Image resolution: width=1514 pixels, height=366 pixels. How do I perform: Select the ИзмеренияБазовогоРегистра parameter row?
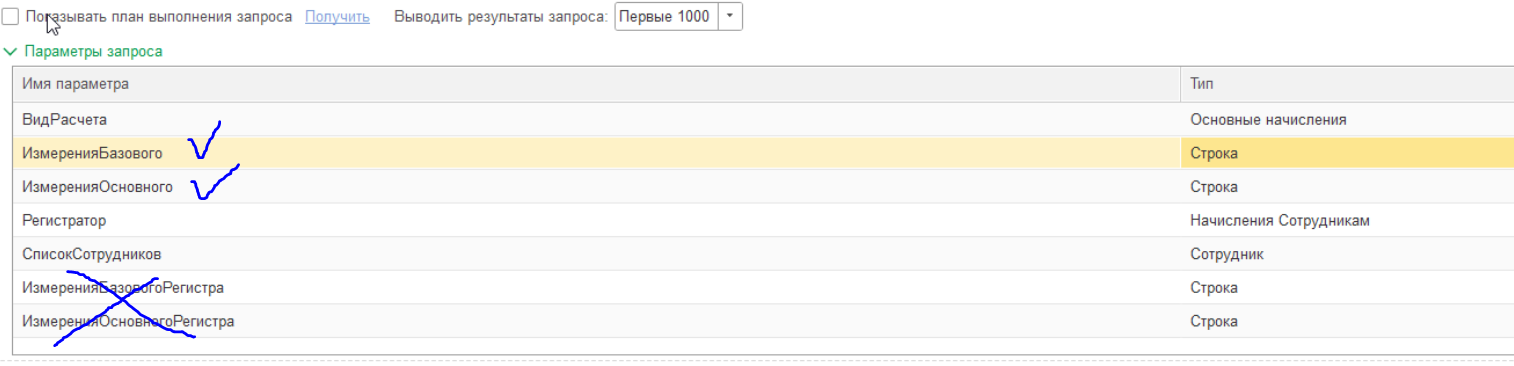tap(763, 288)
